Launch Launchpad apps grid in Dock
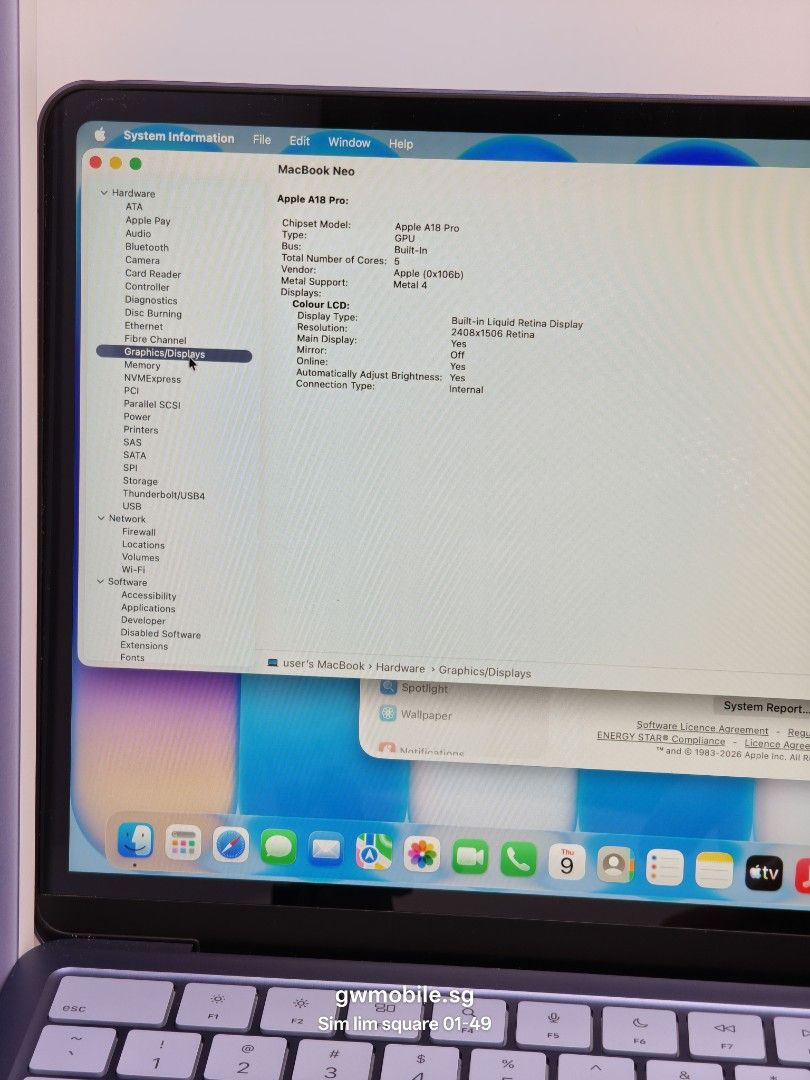The image size is (810, 1080). coord(183,842)
